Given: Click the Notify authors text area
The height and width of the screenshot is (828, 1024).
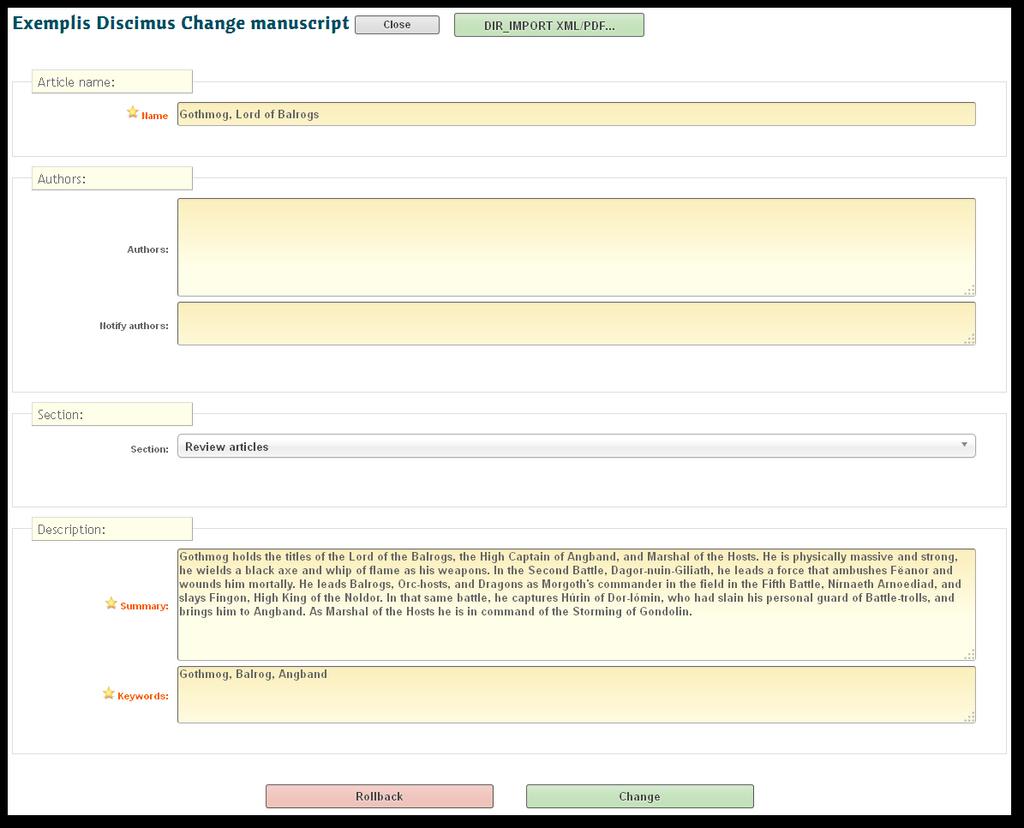Looking at the screenshot, I should point(576,324).
